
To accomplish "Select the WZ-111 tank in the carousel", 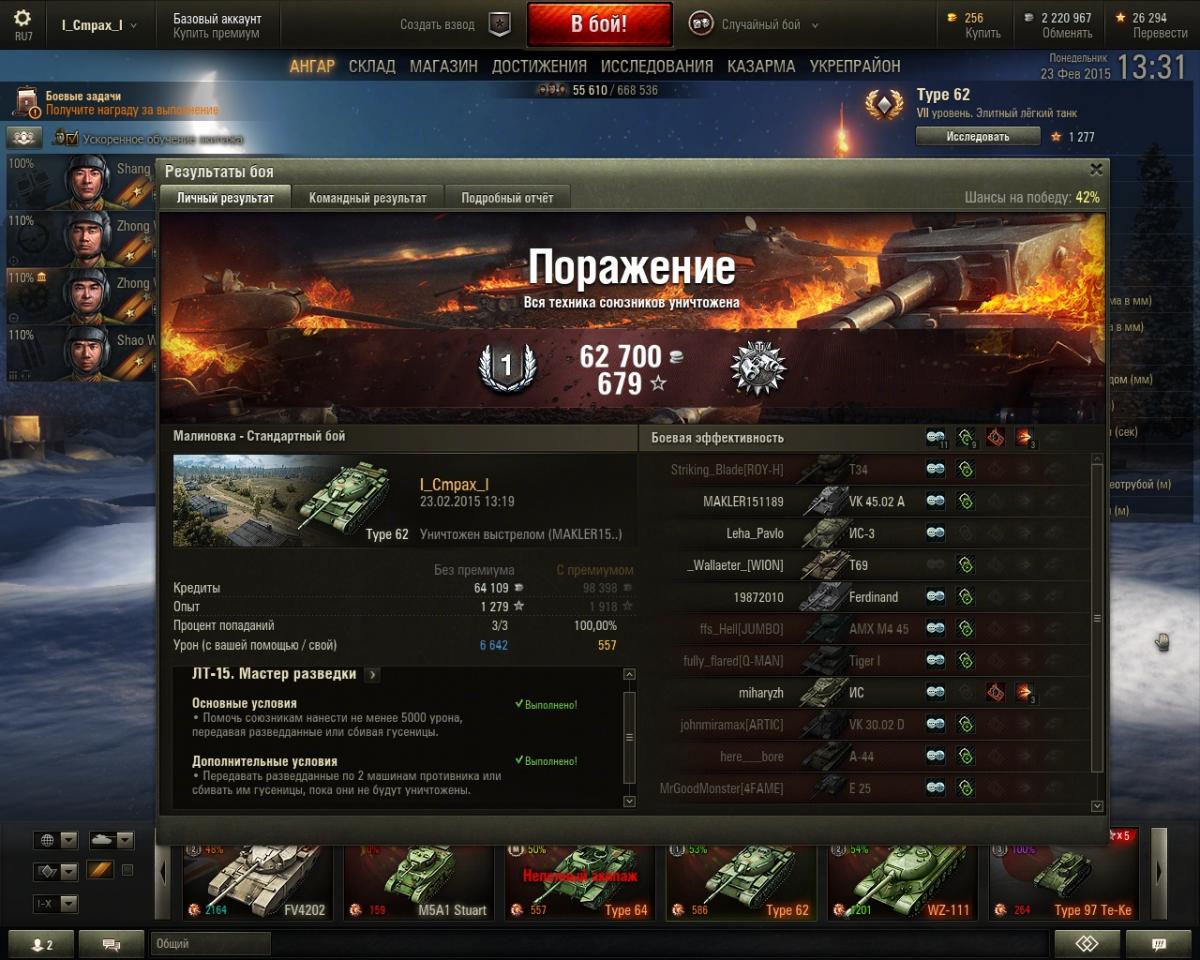I will pos(903,881).
